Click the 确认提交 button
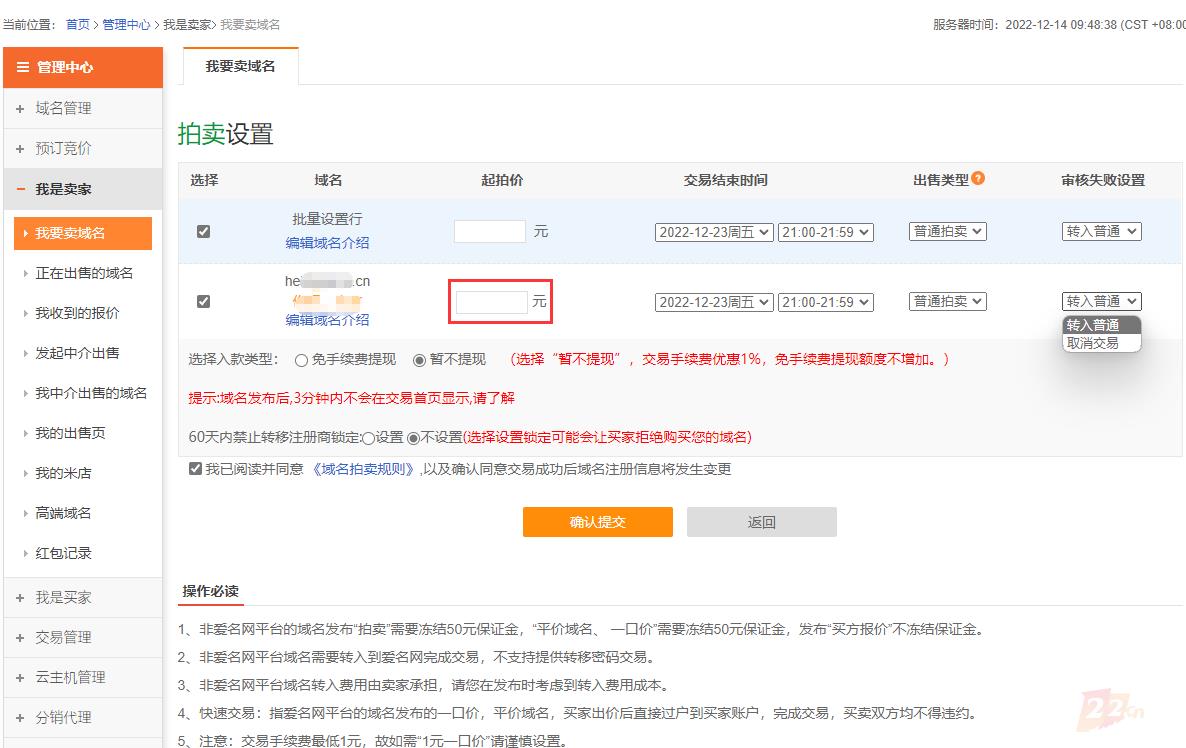Image resolution: width=1186 pixels, height=748 pixels. 597,522
